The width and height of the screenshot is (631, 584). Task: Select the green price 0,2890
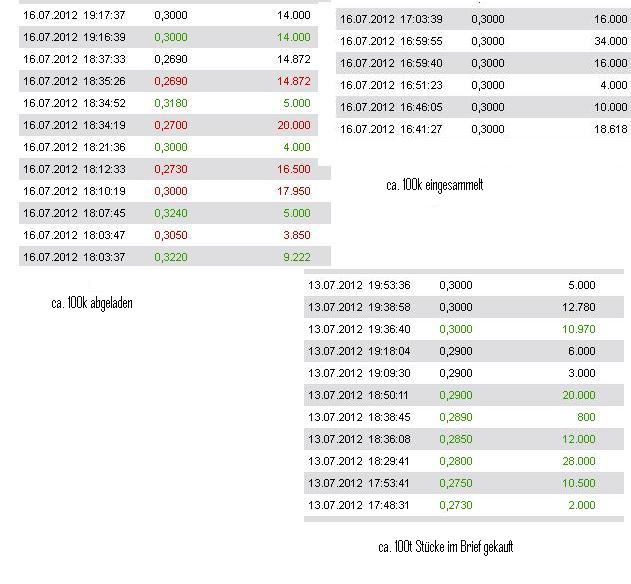point(456,417)
